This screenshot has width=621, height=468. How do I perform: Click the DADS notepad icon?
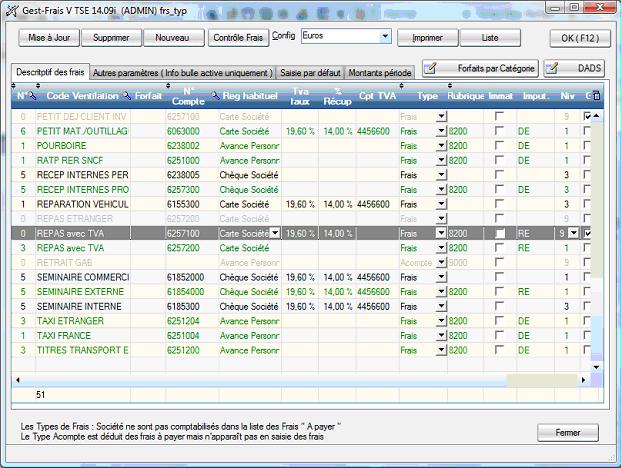click(553, 68)
